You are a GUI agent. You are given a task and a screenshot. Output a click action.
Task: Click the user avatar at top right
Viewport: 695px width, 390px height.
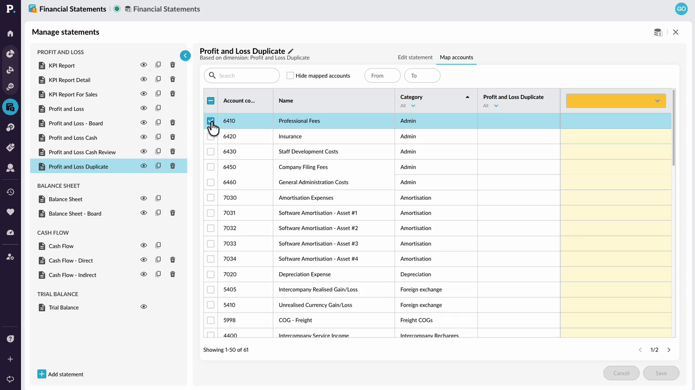pos(681,9)
